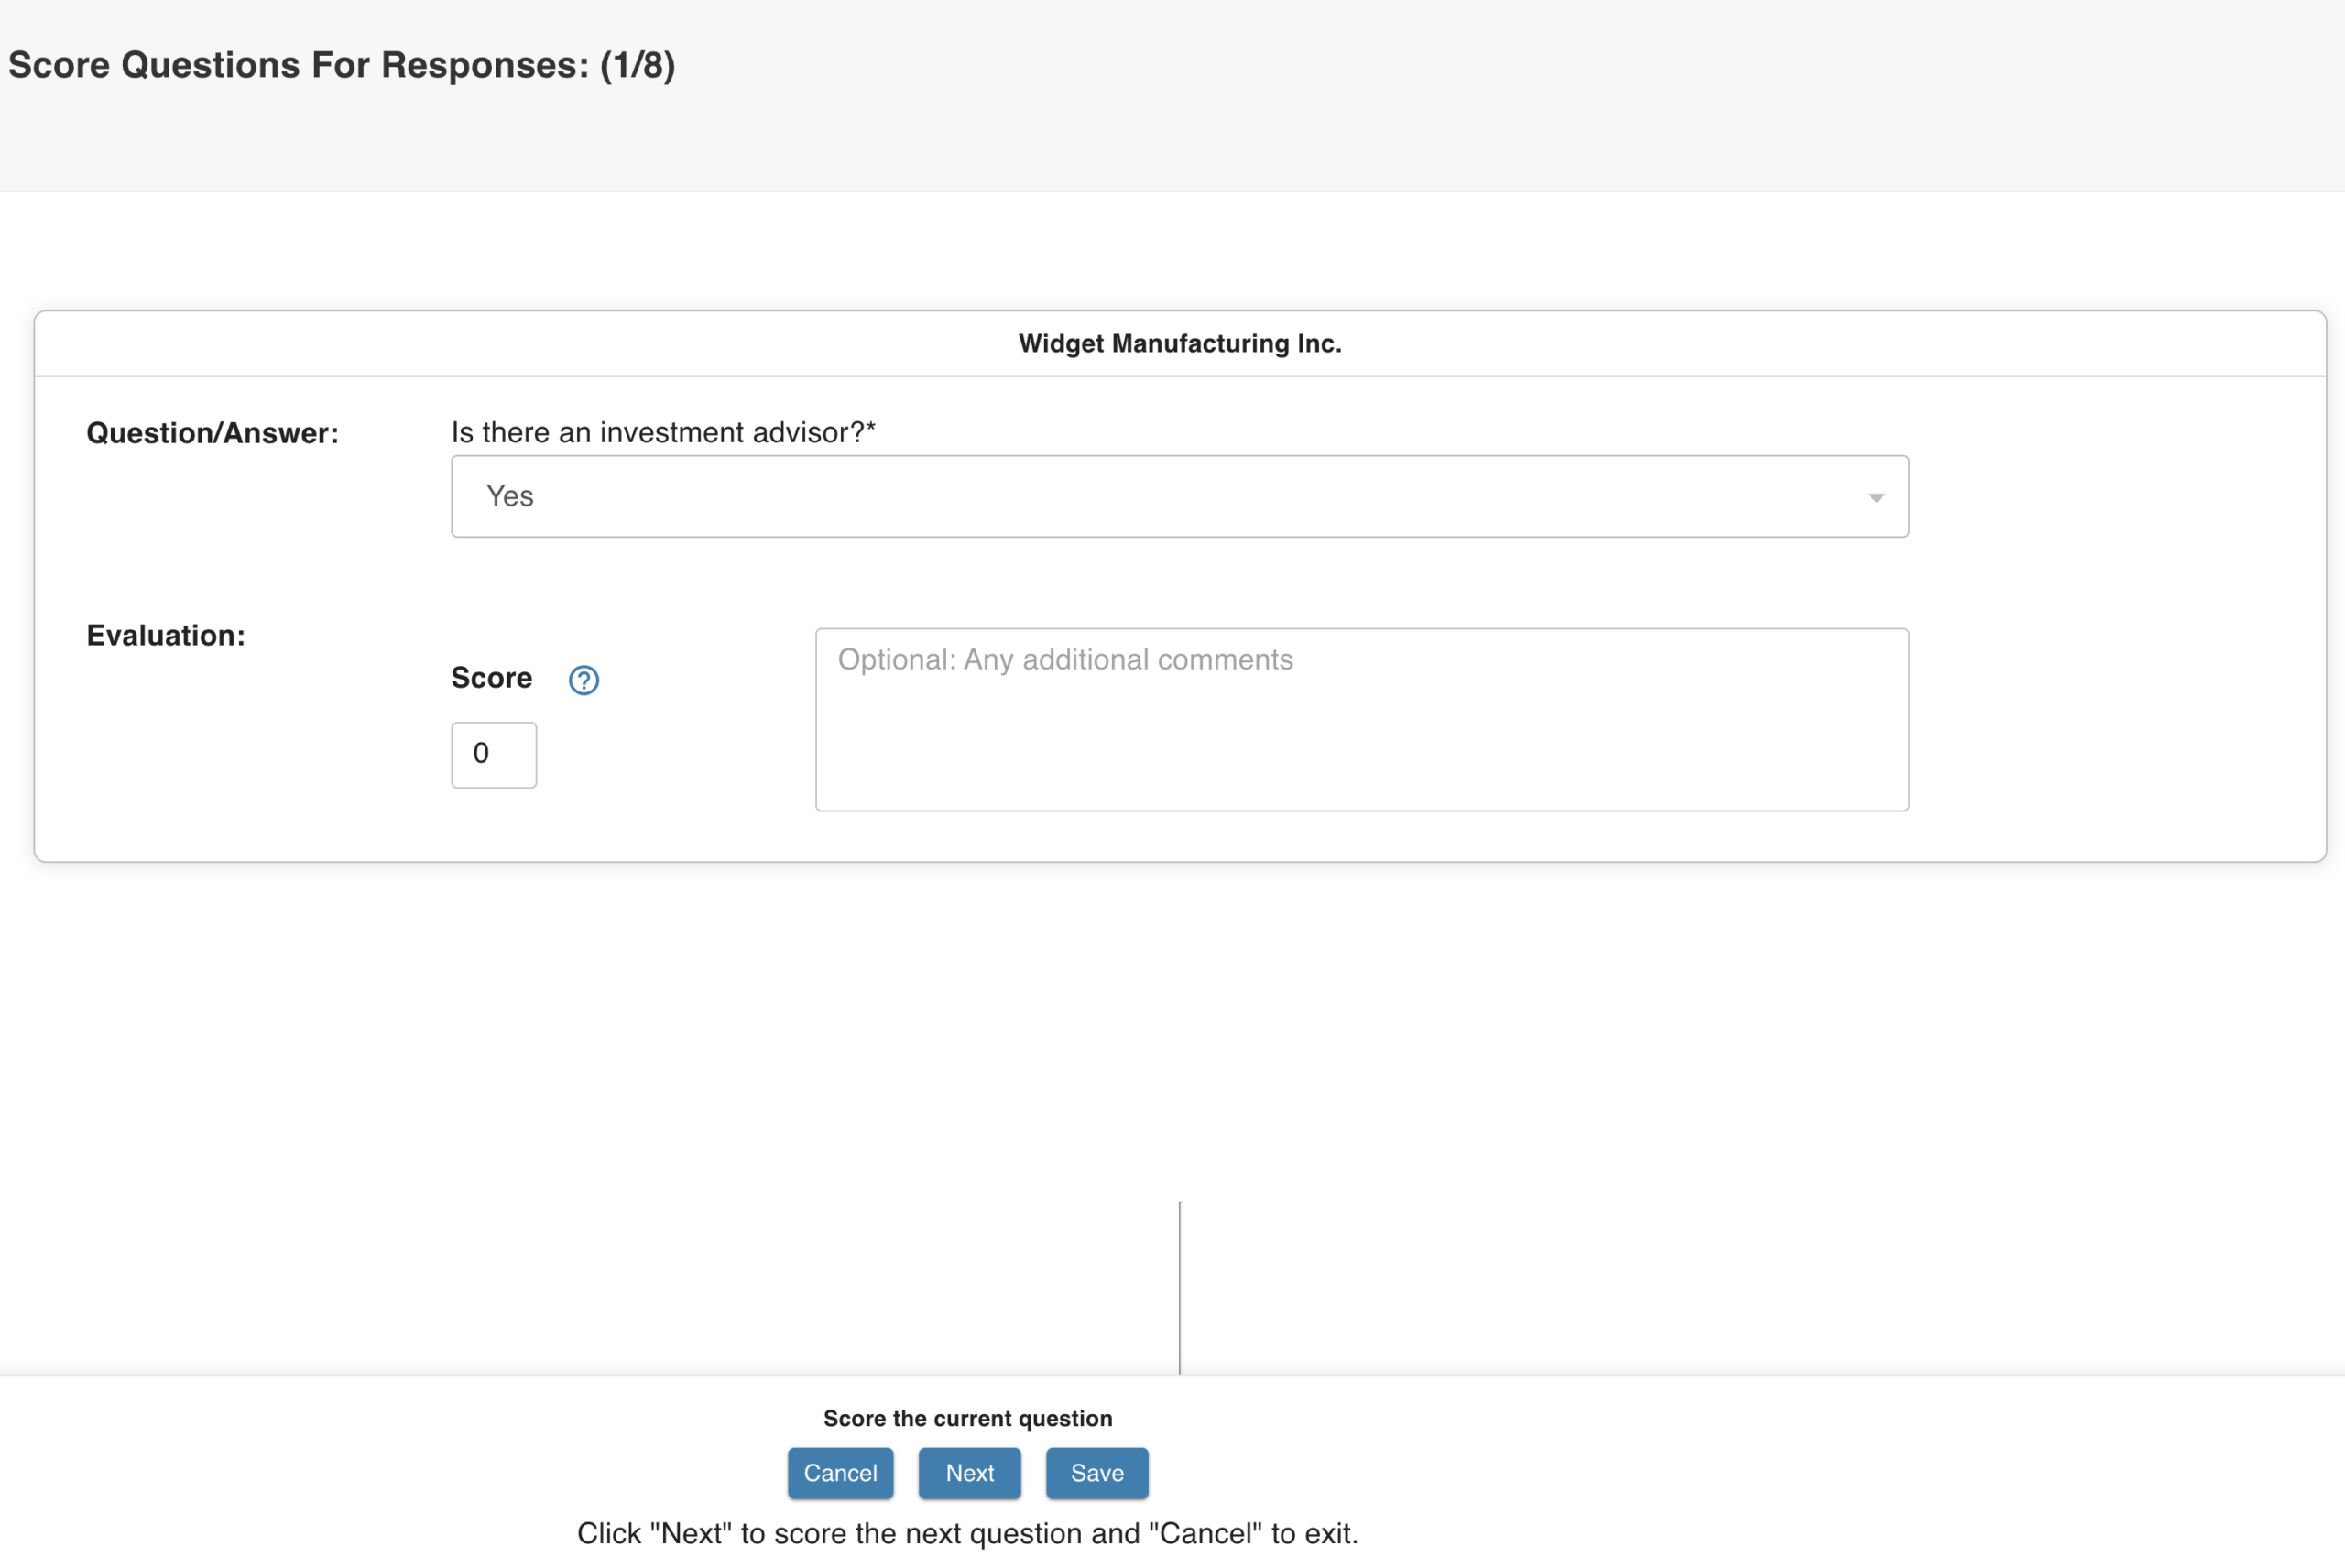Click the vertical divider line above the buttons
This screenshot has height=1568, width=2345.
point(1179,1286)
